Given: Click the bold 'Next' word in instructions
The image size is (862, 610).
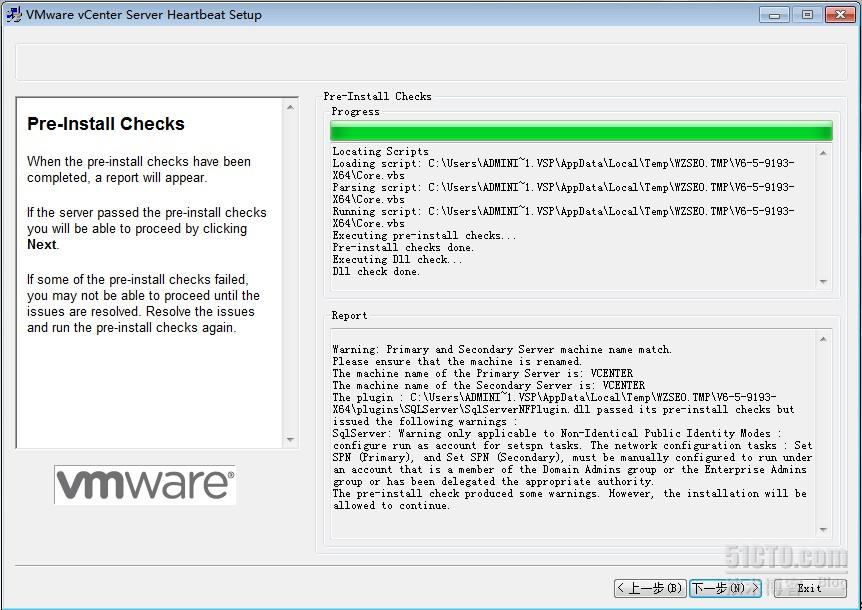Looking at the screenshot, I should pos(42,245).
